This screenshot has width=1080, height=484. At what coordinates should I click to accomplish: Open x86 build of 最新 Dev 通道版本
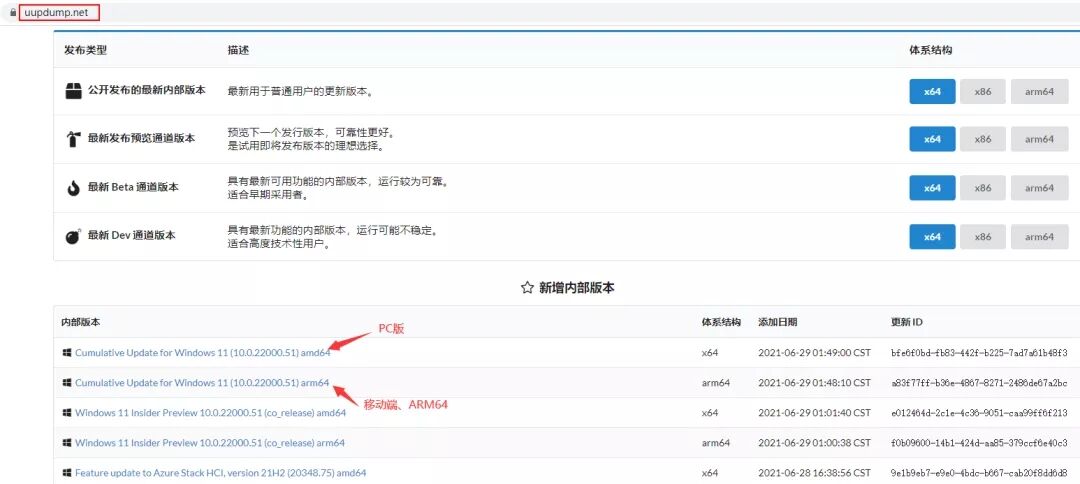(983, 237)
